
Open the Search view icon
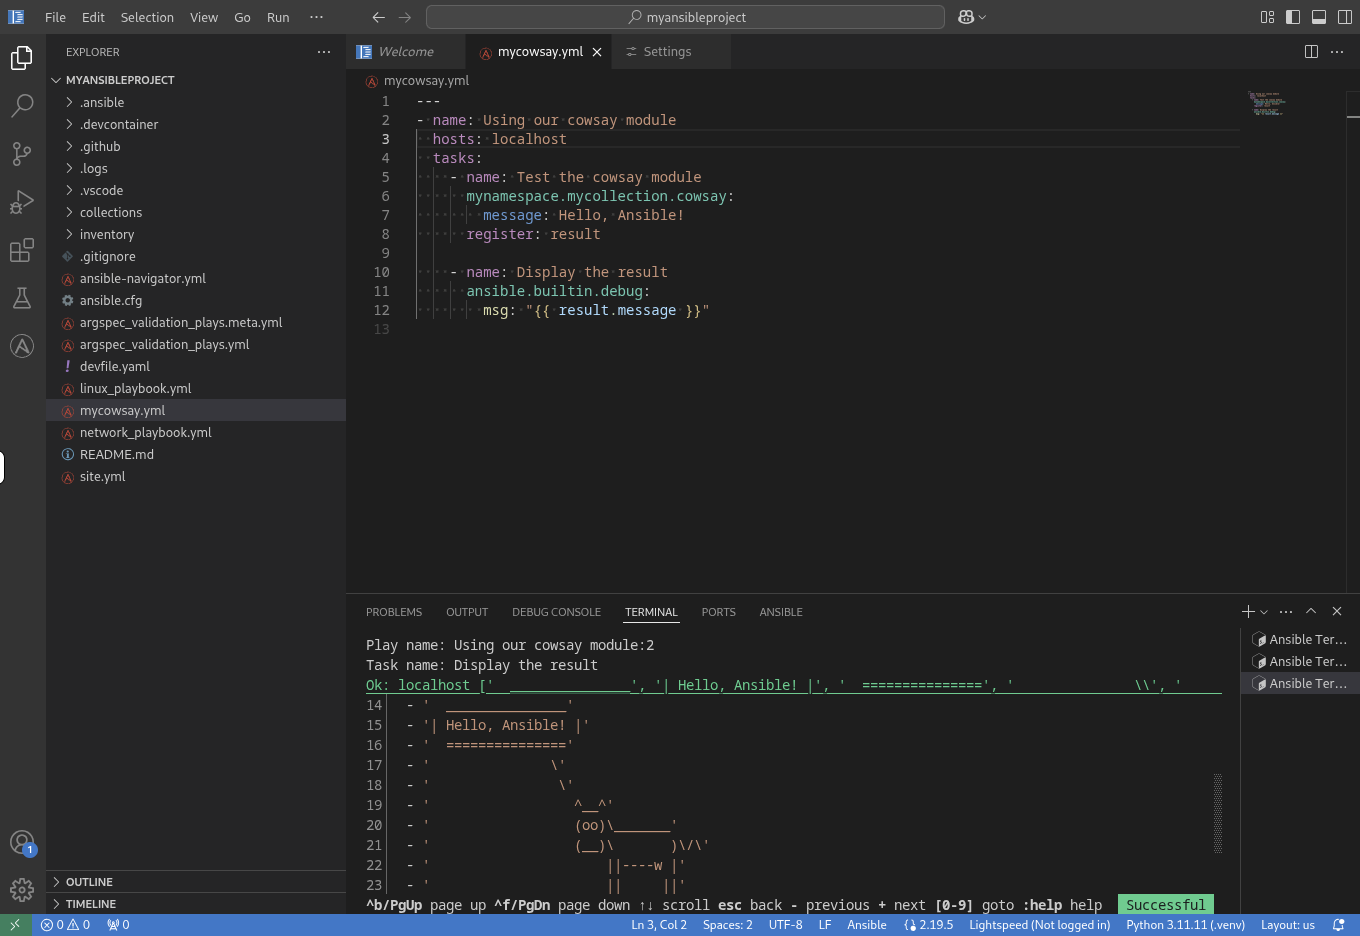pos(22,106)
